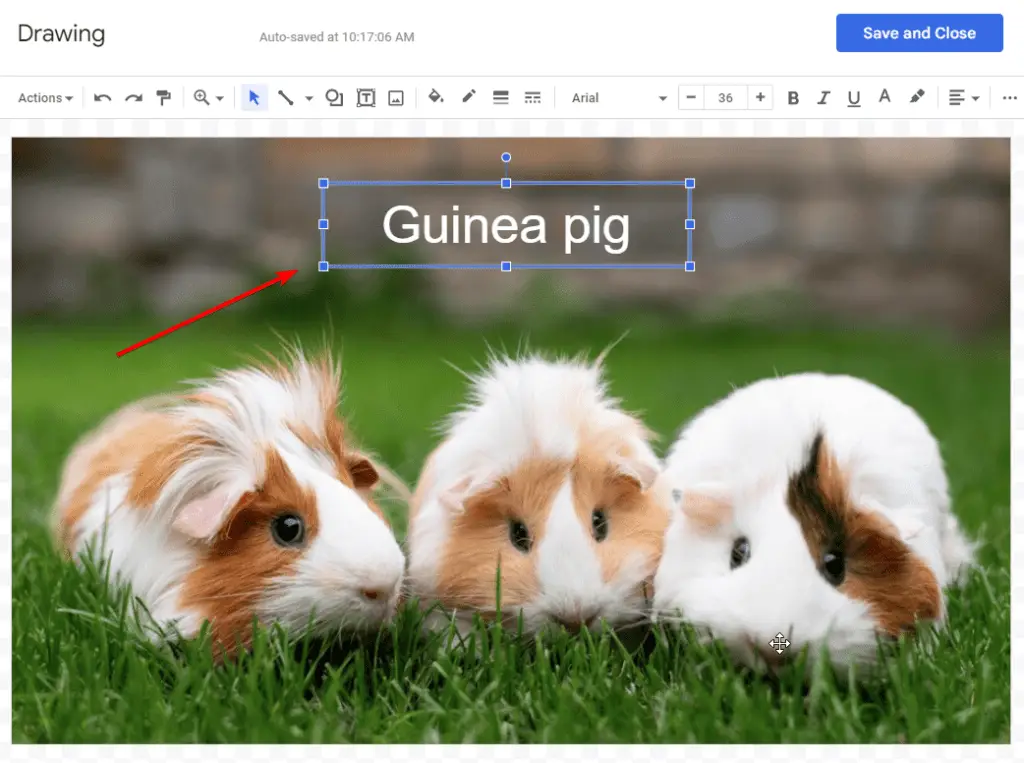Open the Fill color tool
This screenshot has height=763, width=1024.
point(436,97)
